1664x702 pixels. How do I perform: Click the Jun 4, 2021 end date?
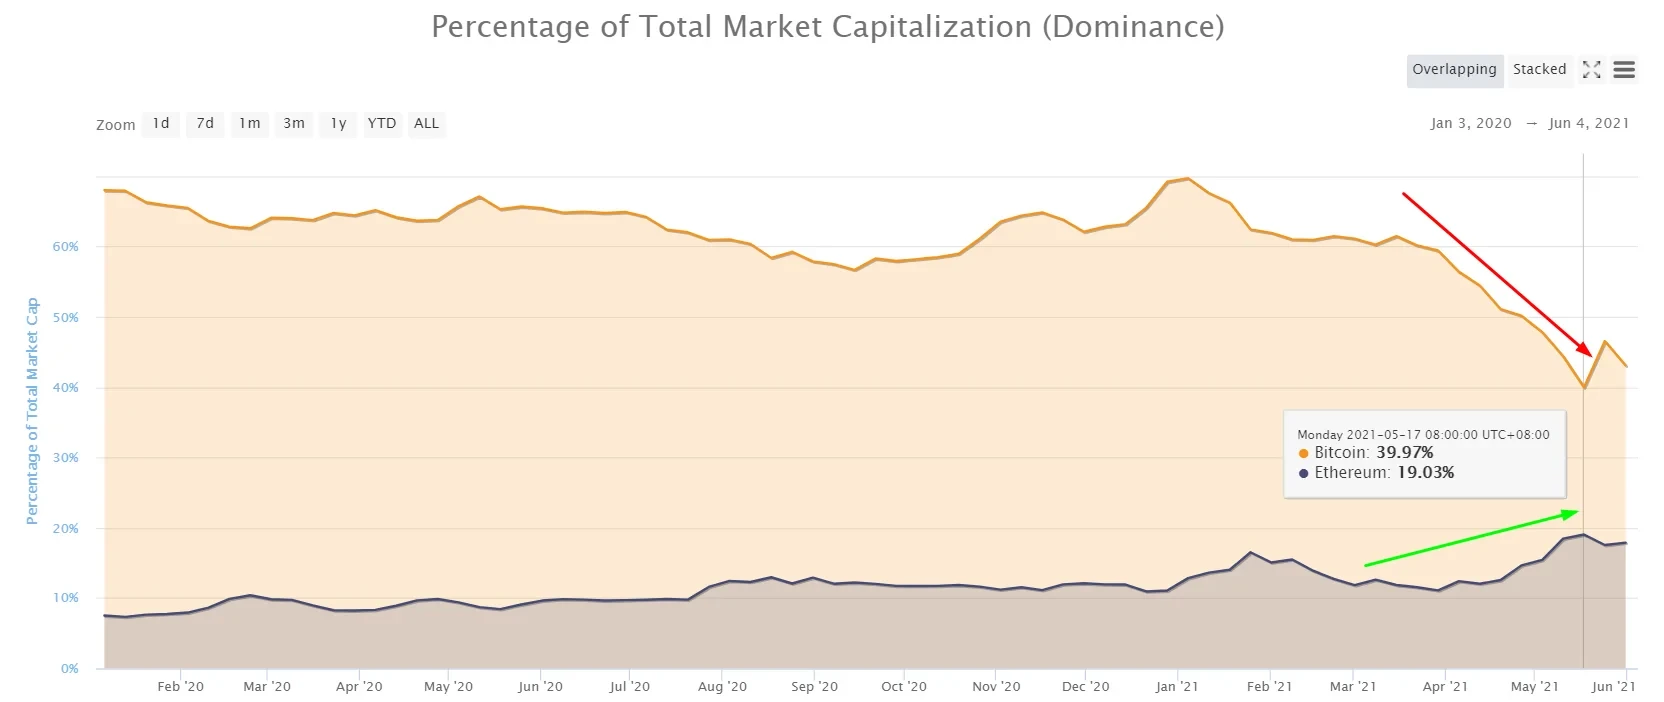(x=1589, y=123)
